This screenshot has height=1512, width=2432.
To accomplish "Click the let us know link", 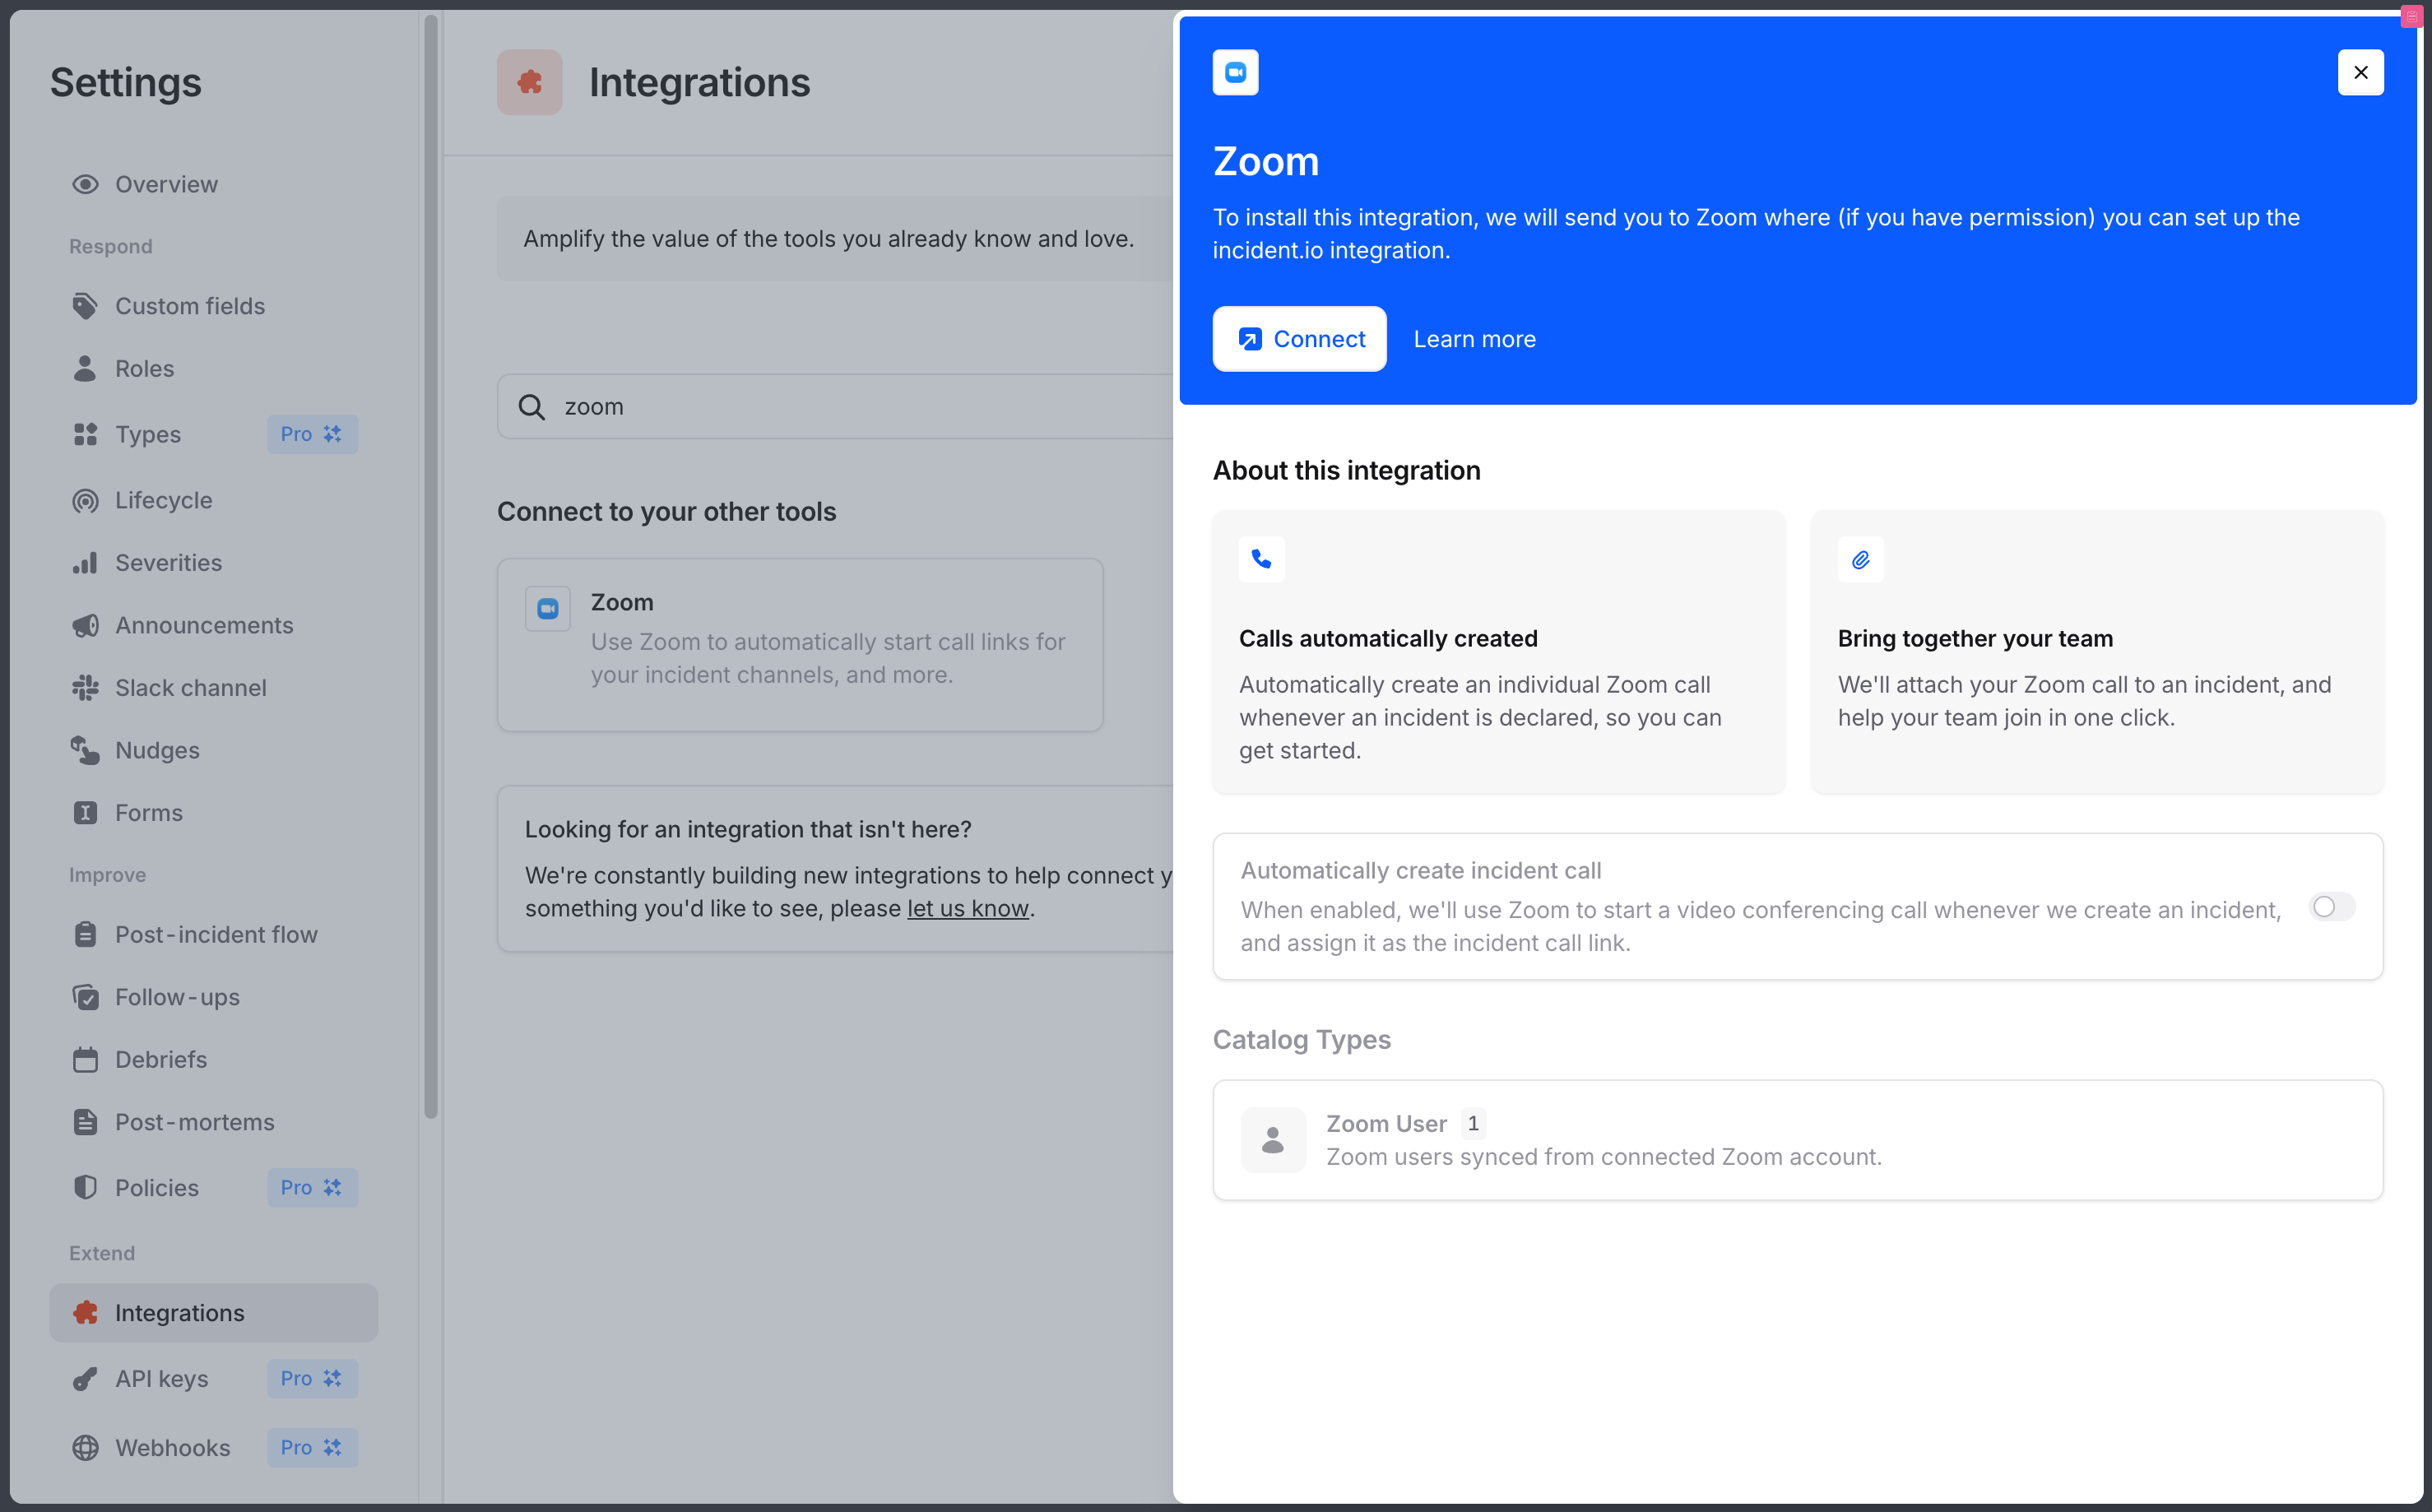I will click(967, 908).
